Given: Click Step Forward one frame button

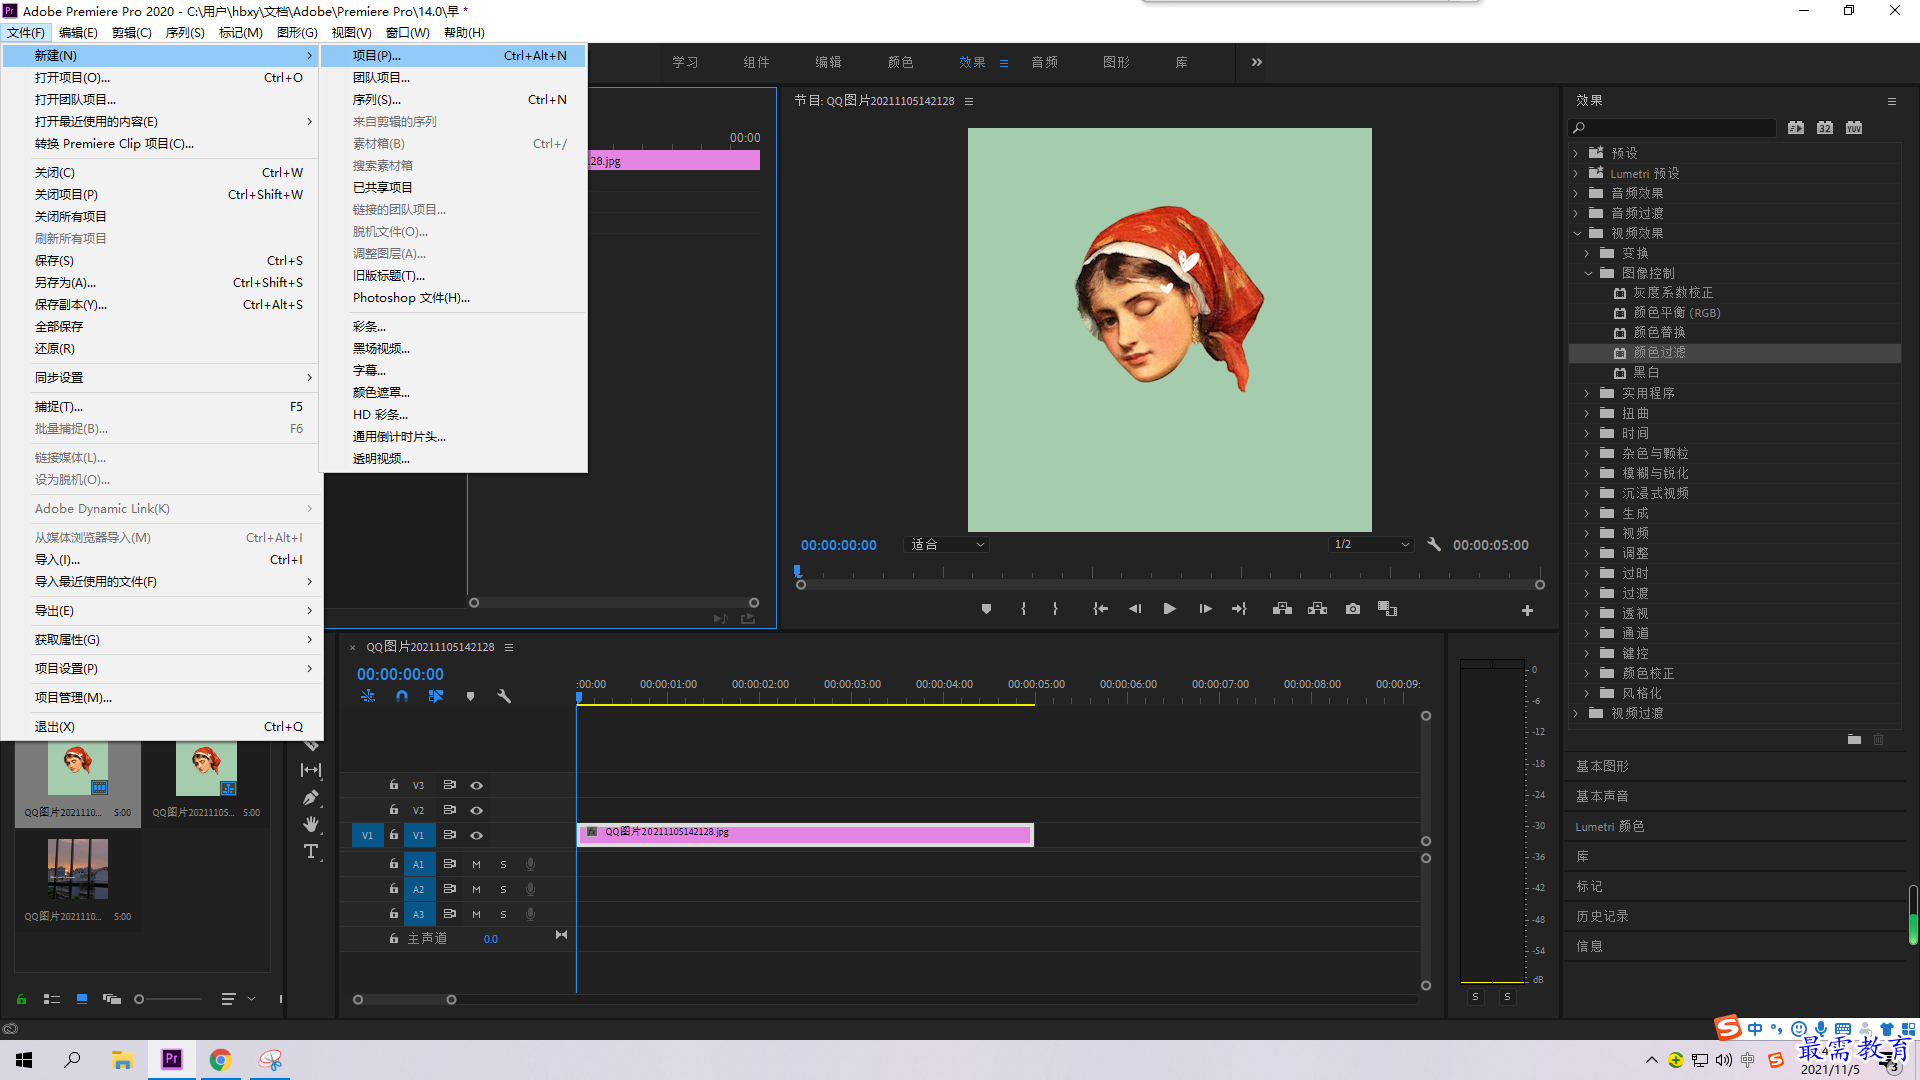Looking at the screenshot, I should pyautogui.click(x=1205, y=609).
